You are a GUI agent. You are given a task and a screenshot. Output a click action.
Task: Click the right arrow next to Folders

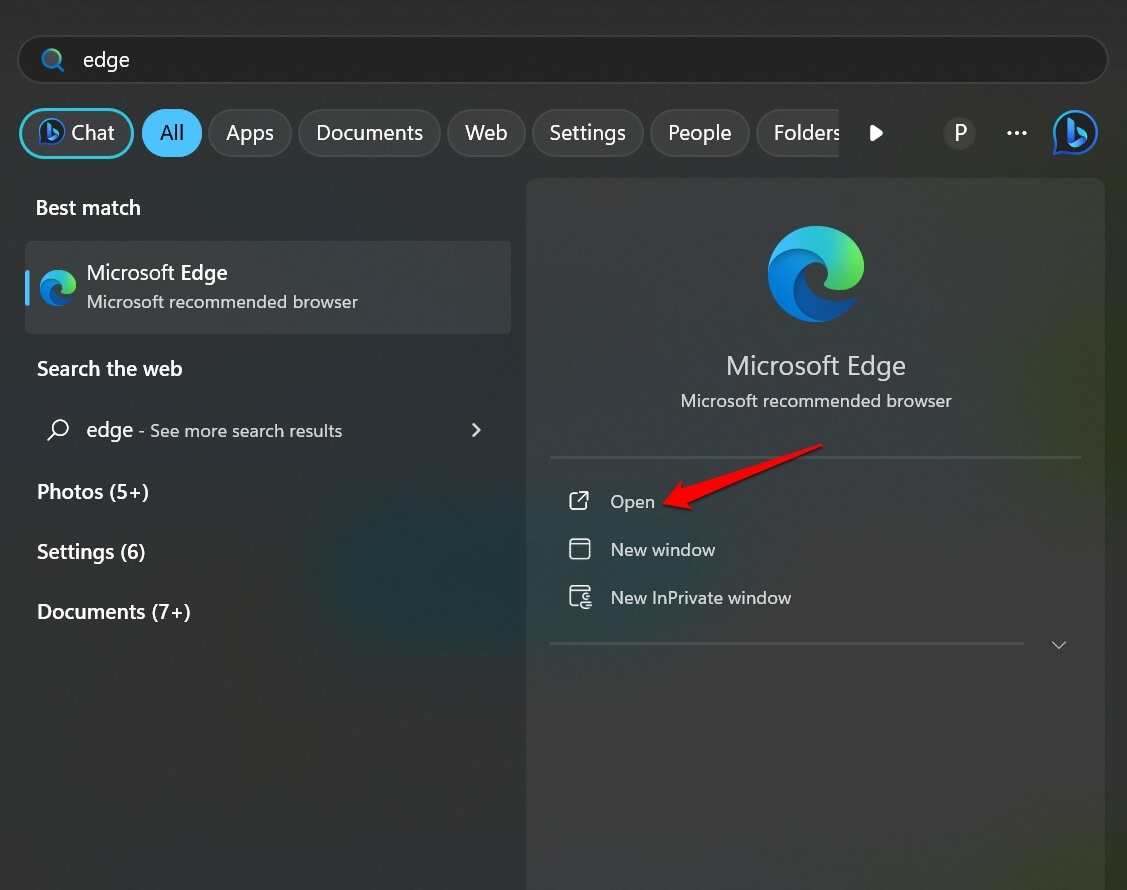[875, 132]
